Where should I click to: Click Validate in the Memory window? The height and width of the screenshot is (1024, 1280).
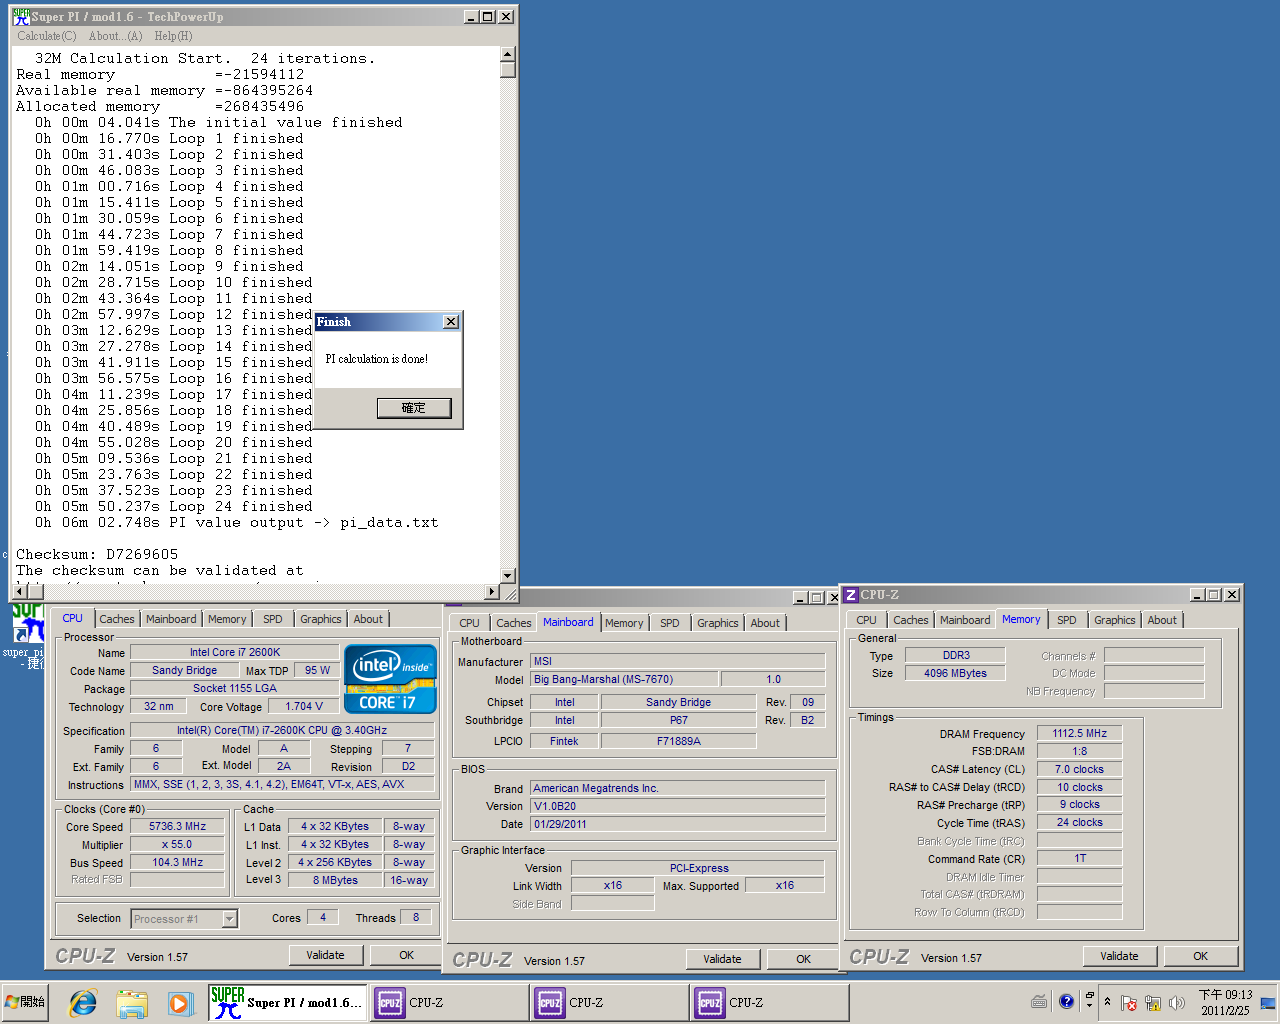1119,956
